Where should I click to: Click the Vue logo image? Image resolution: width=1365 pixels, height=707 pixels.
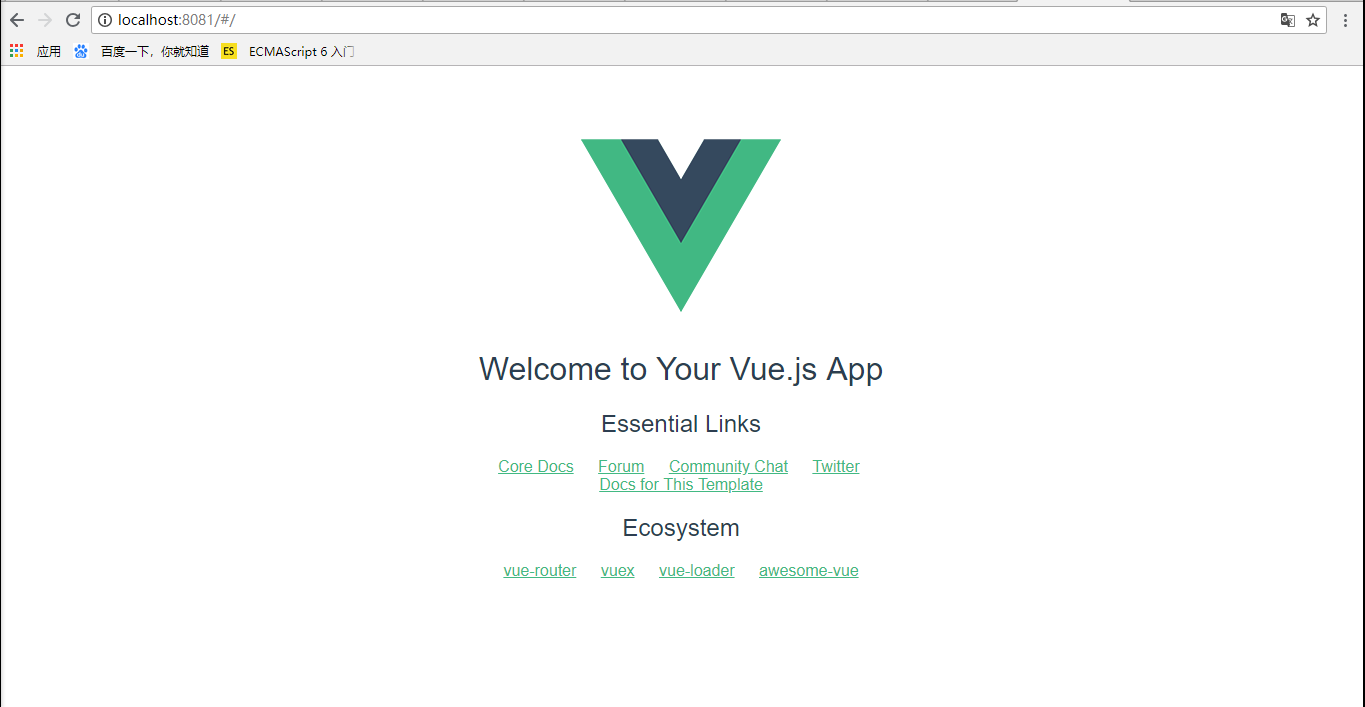(x=681, y=225)
